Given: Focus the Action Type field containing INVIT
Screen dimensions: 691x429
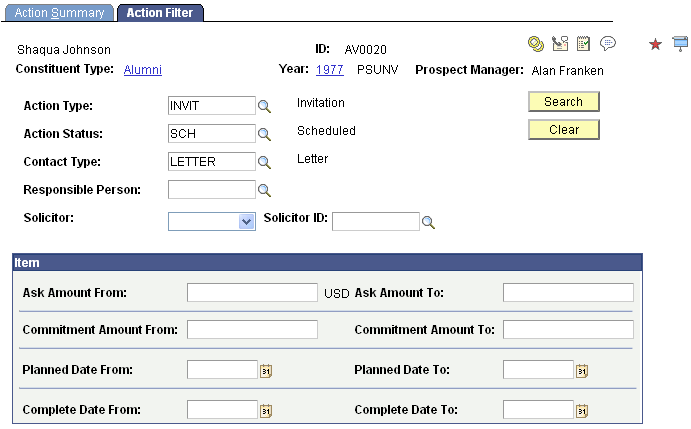Looking at the screenshot, I should [x=212, y=106].
